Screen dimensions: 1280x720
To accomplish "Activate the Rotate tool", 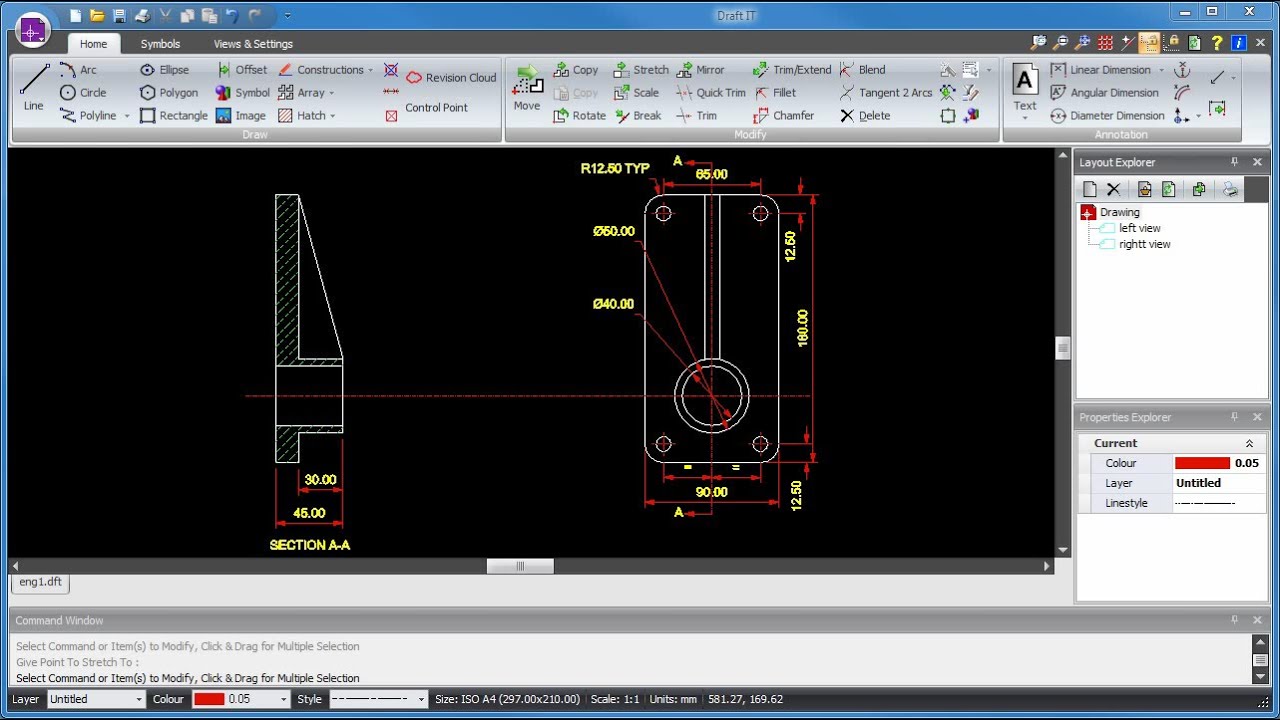I will (580, 116).
